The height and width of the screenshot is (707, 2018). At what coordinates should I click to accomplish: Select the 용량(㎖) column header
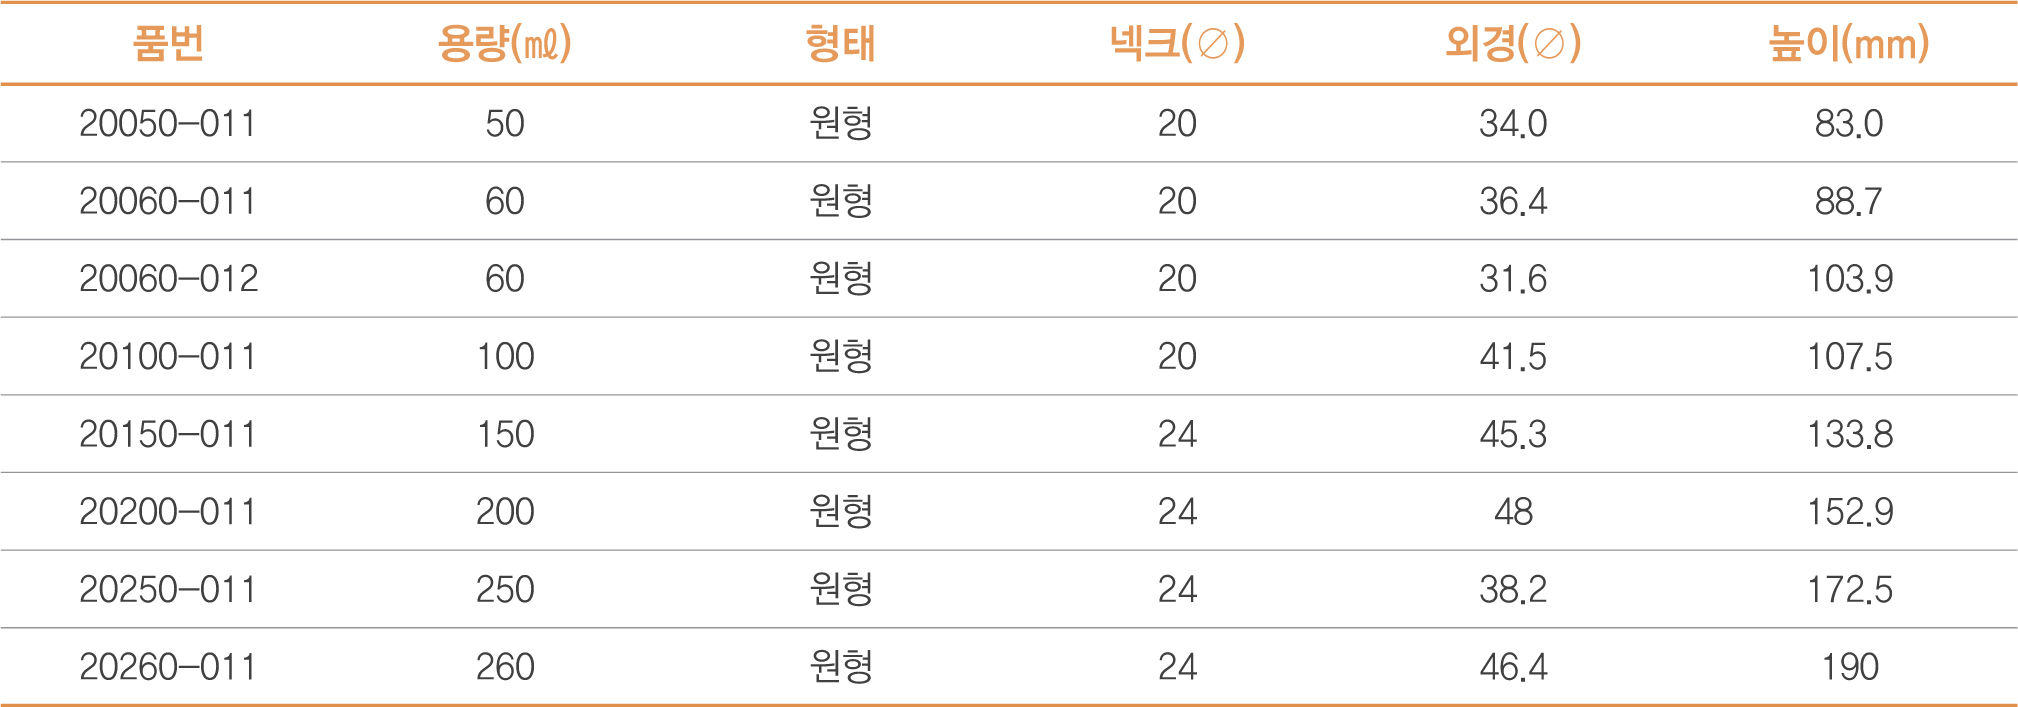[x=504, y=44]
